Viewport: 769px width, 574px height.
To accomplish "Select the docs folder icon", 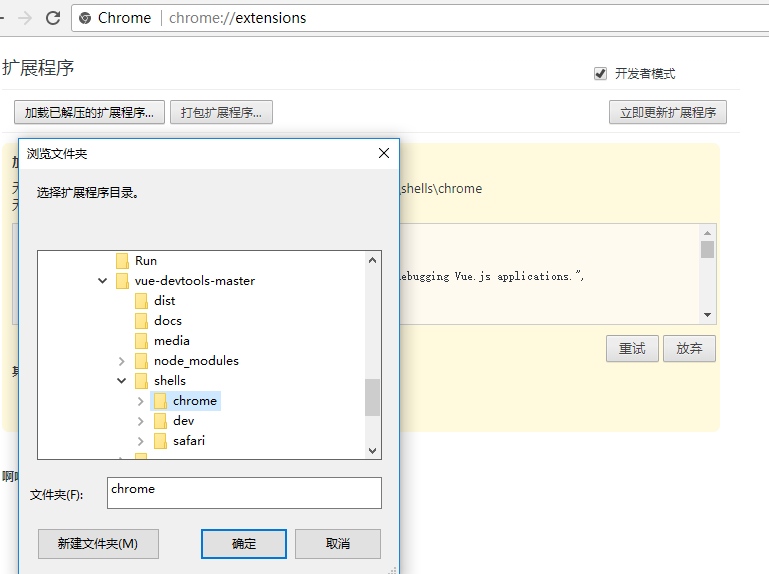I will tap(141, 321).
